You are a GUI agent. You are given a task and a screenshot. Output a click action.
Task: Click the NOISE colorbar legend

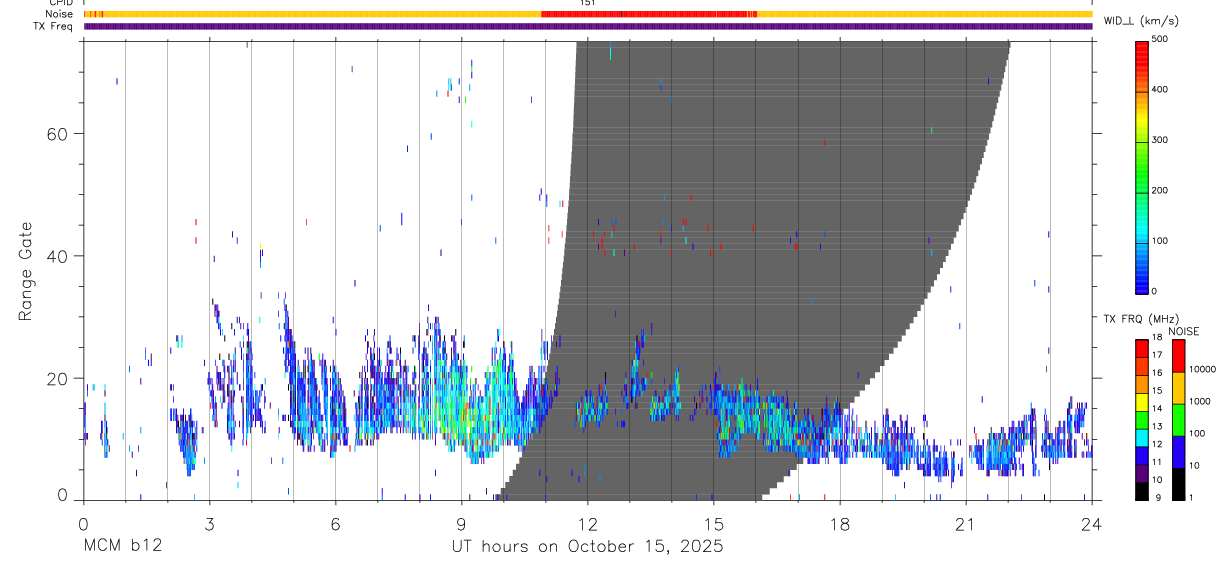(1179, 418)
